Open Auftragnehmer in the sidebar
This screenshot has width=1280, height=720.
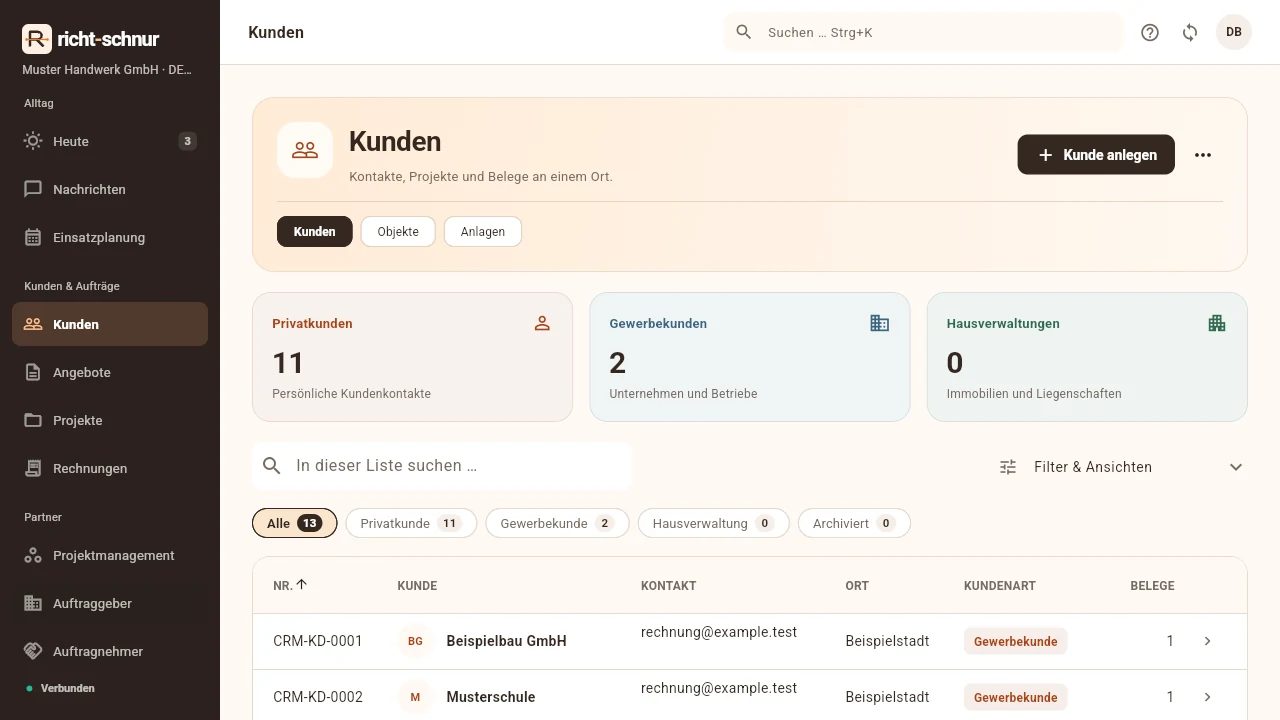(x=110, y=651)
